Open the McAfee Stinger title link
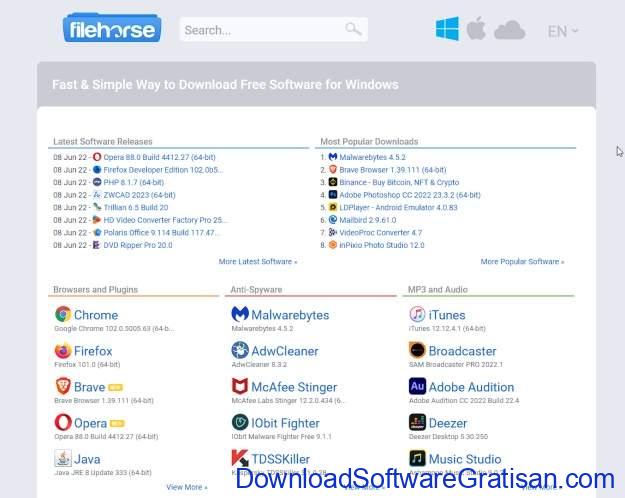 point(294,387)
